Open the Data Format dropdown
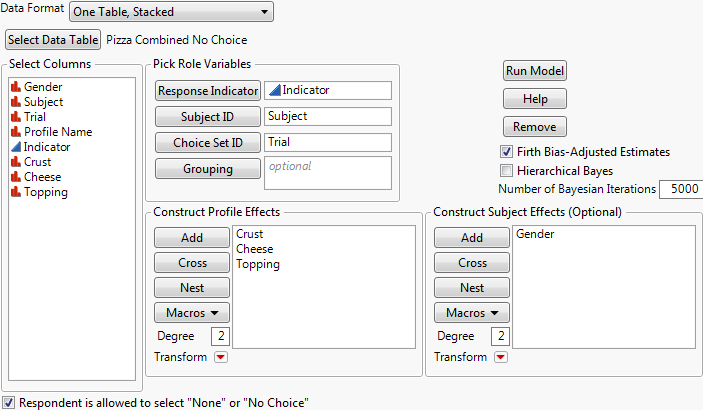Image resolution: width=703 pixels, height=410 pixels. (171, 12)
